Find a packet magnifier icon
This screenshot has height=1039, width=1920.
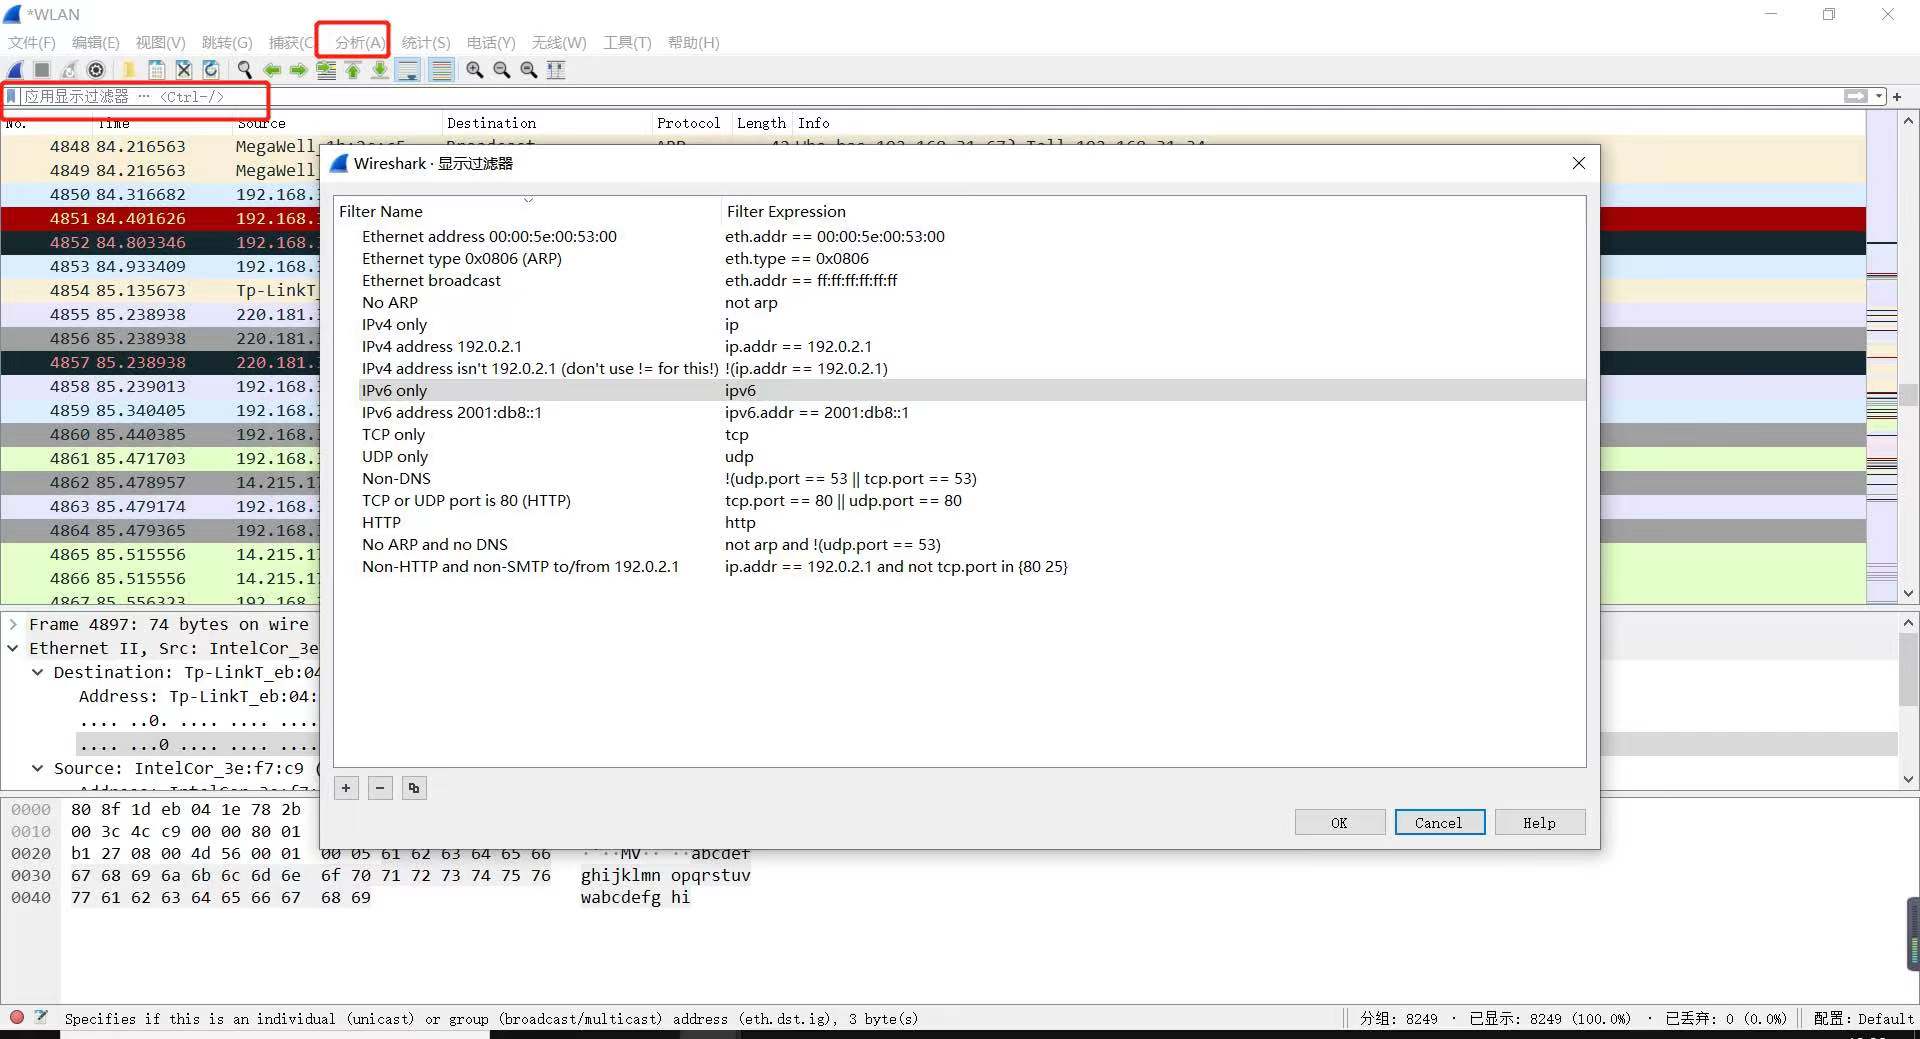click(x=244, y=70)
